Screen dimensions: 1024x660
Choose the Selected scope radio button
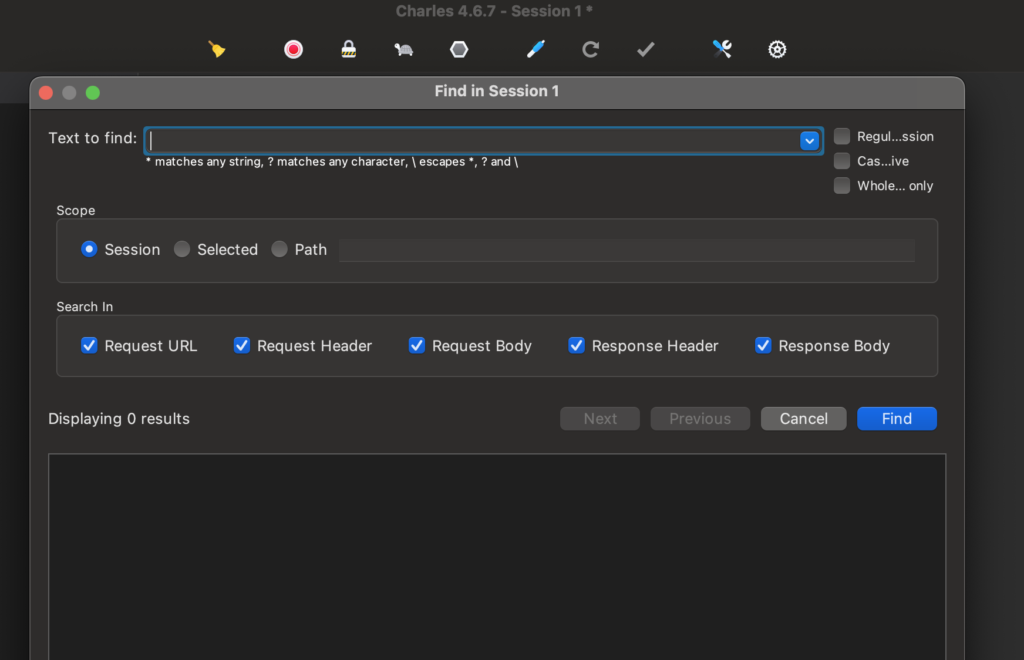click(x=182, y=250)
